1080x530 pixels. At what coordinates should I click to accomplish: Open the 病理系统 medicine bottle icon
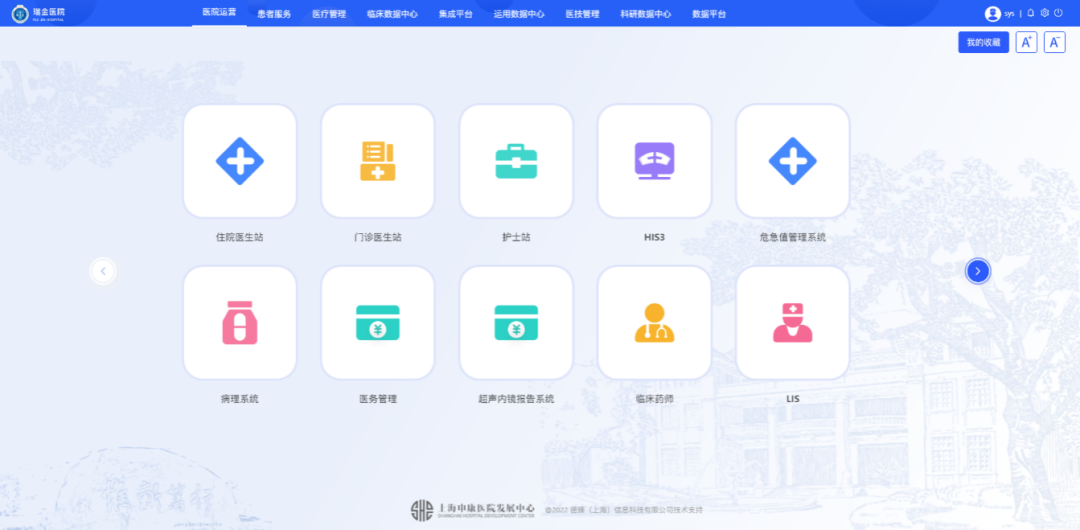pos(240,323)
